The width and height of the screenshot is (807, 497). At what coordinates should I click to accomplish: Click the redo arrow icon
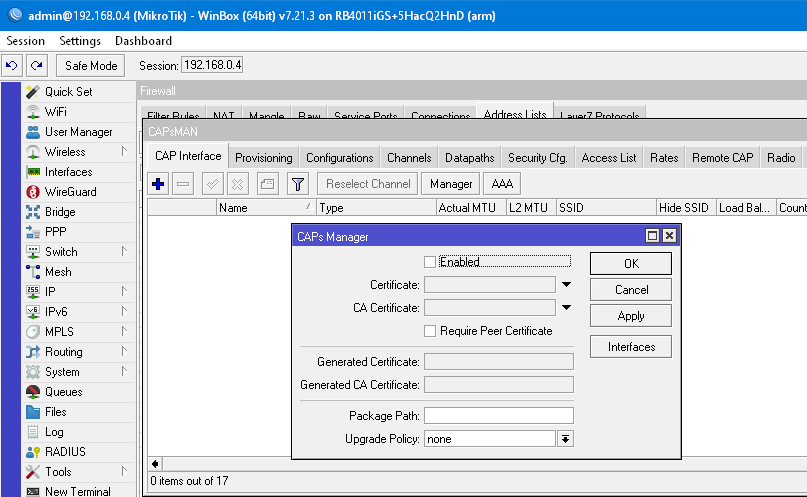pyautogui.click(x=37, y=65)
